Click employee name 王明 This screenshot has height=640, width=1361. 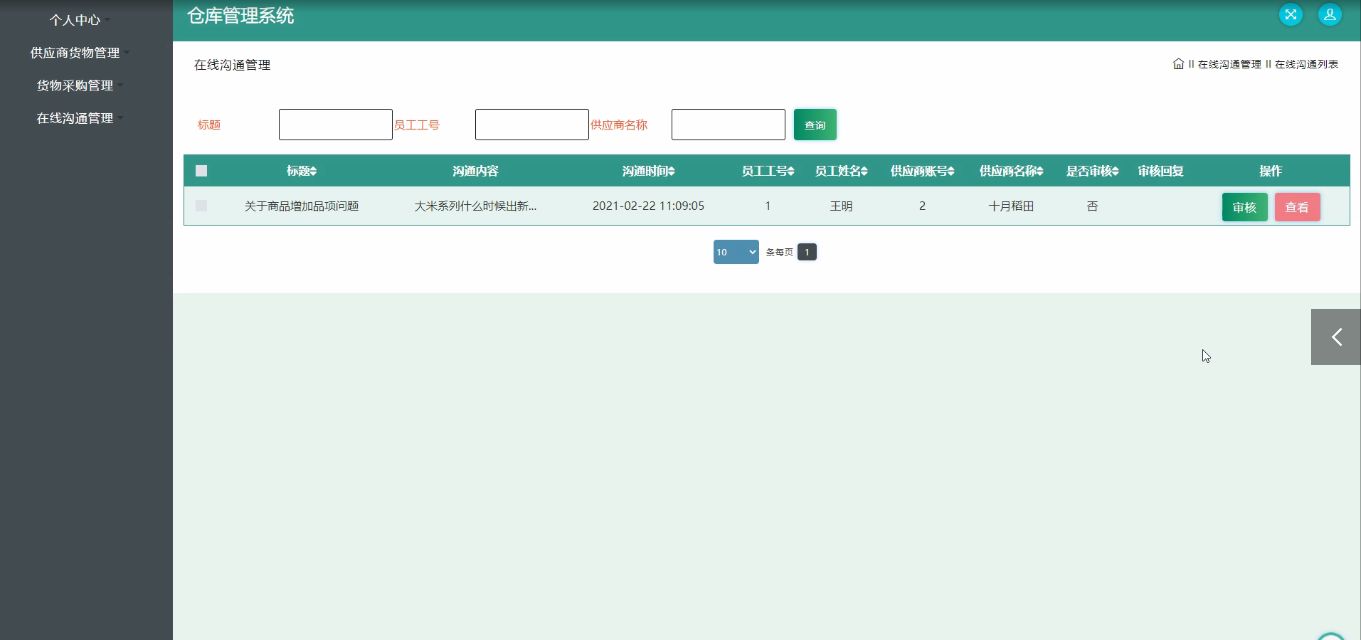pyautogui.click(x=841, y=207)
